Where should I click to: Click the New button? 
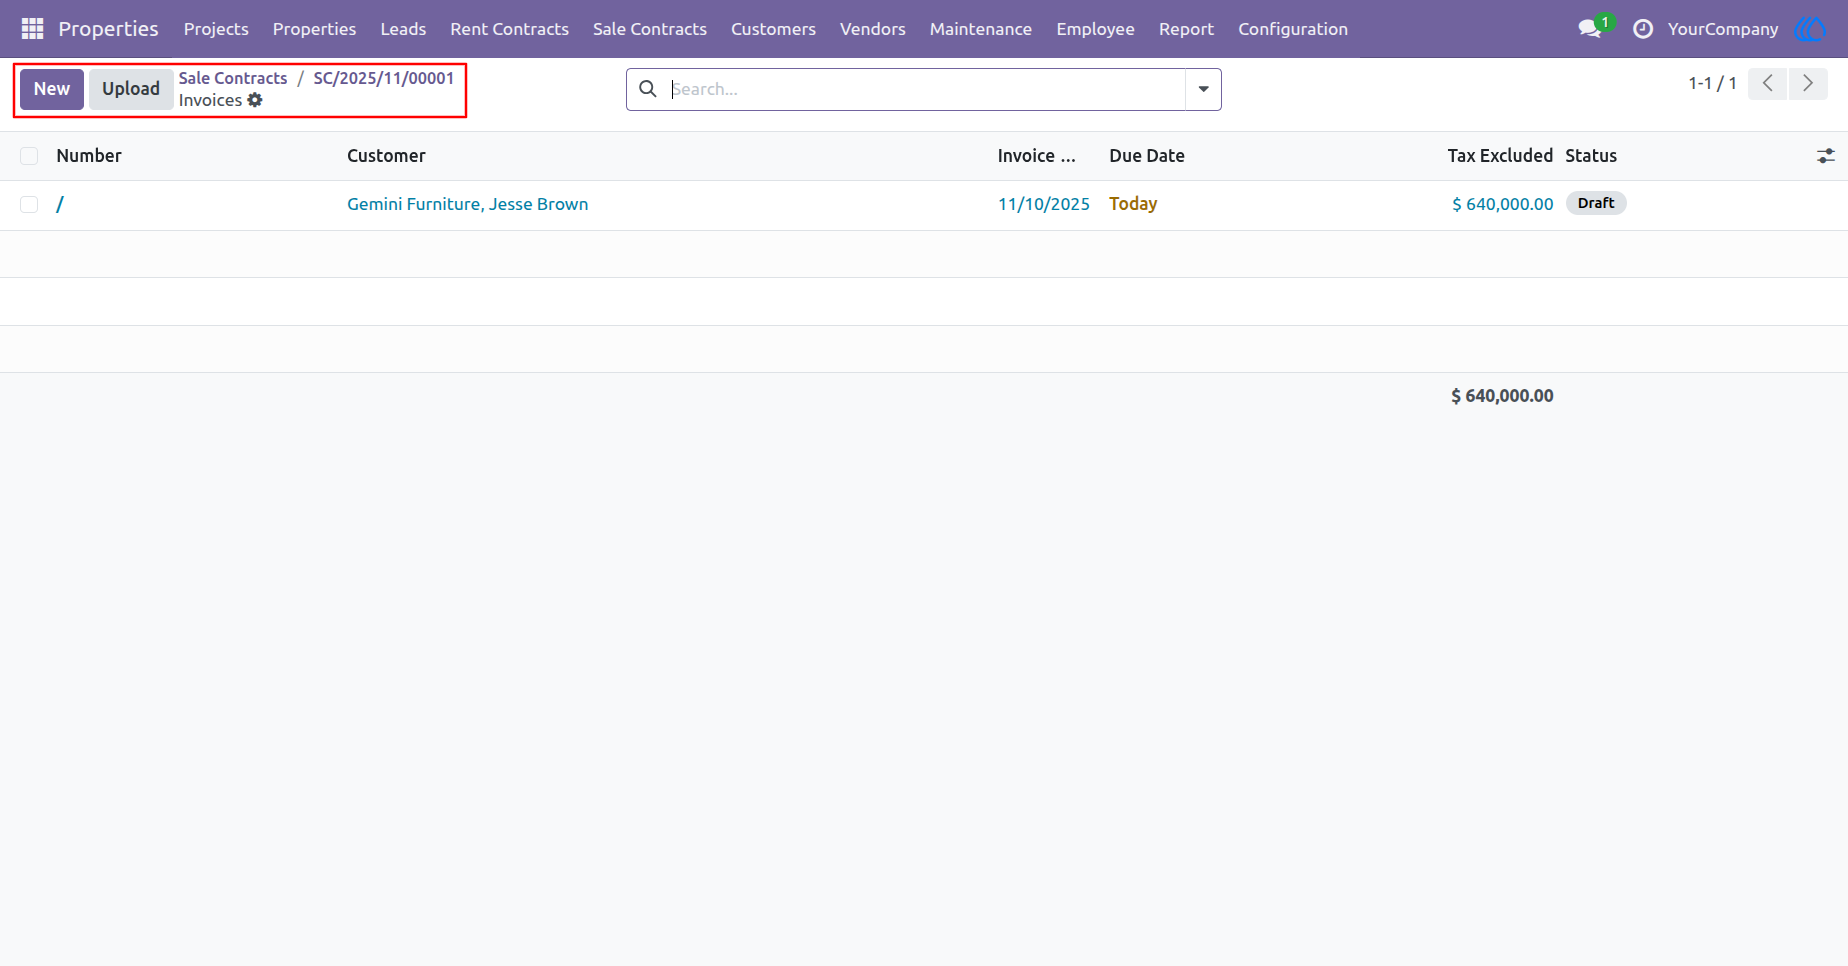[52, 89]
